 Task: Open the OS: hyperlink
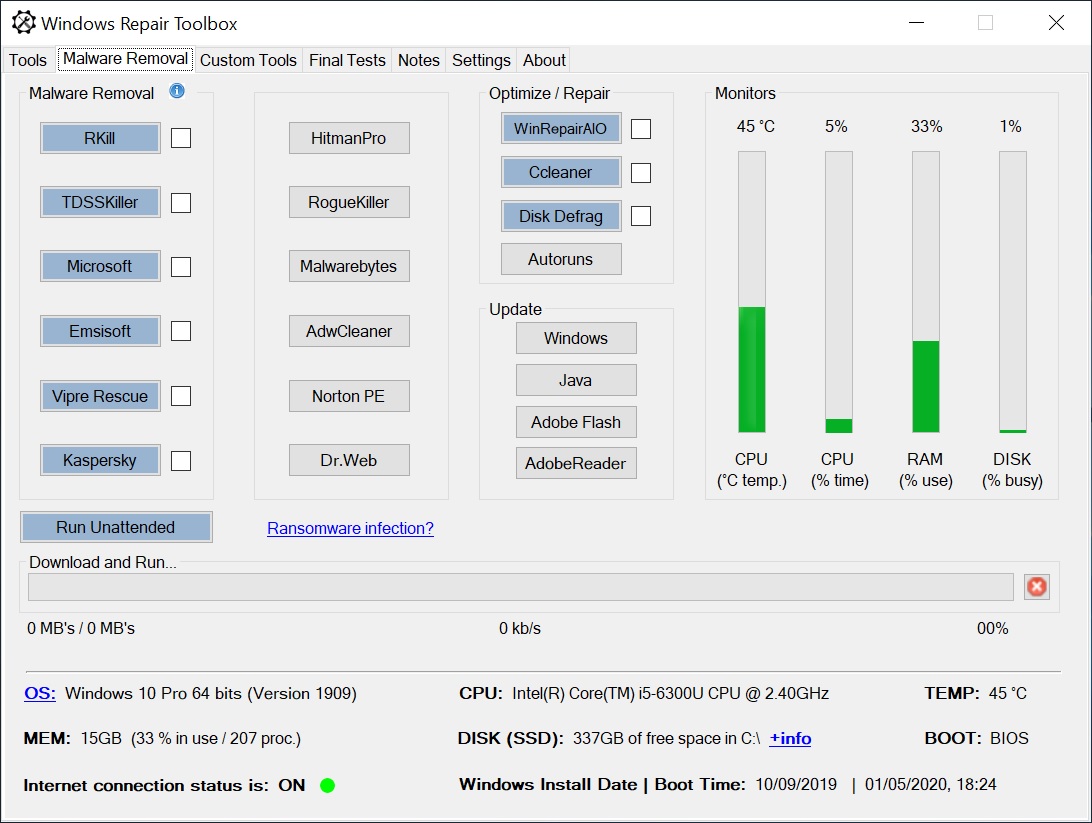[x=40, y=693]
